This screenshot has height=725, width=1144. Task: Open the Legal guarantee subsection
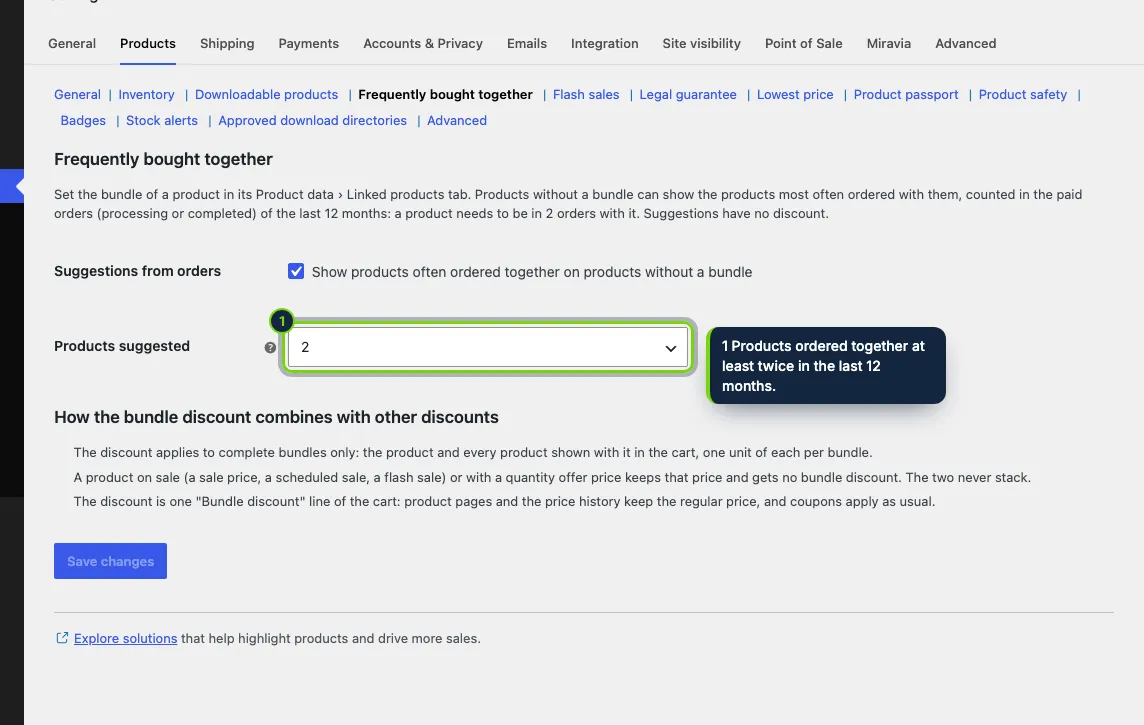[x=688, y=95]
